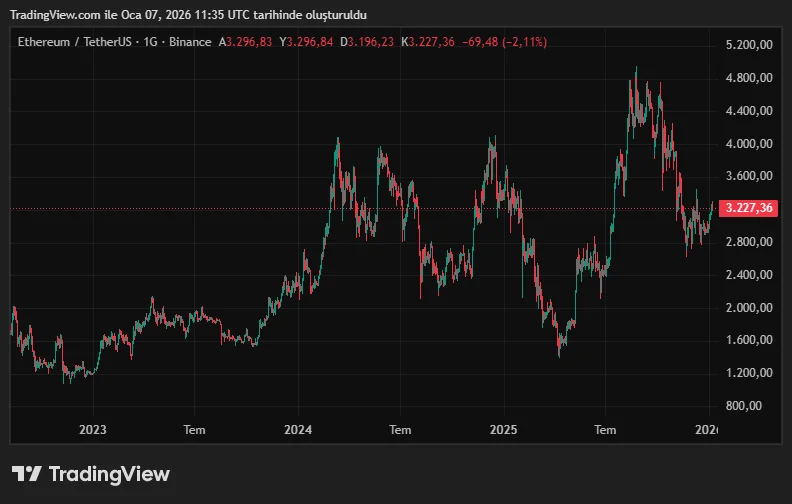The width and height of the screenshot is (792, 504).
Task: Click the high value Y3.296,84
Action: 306,42
